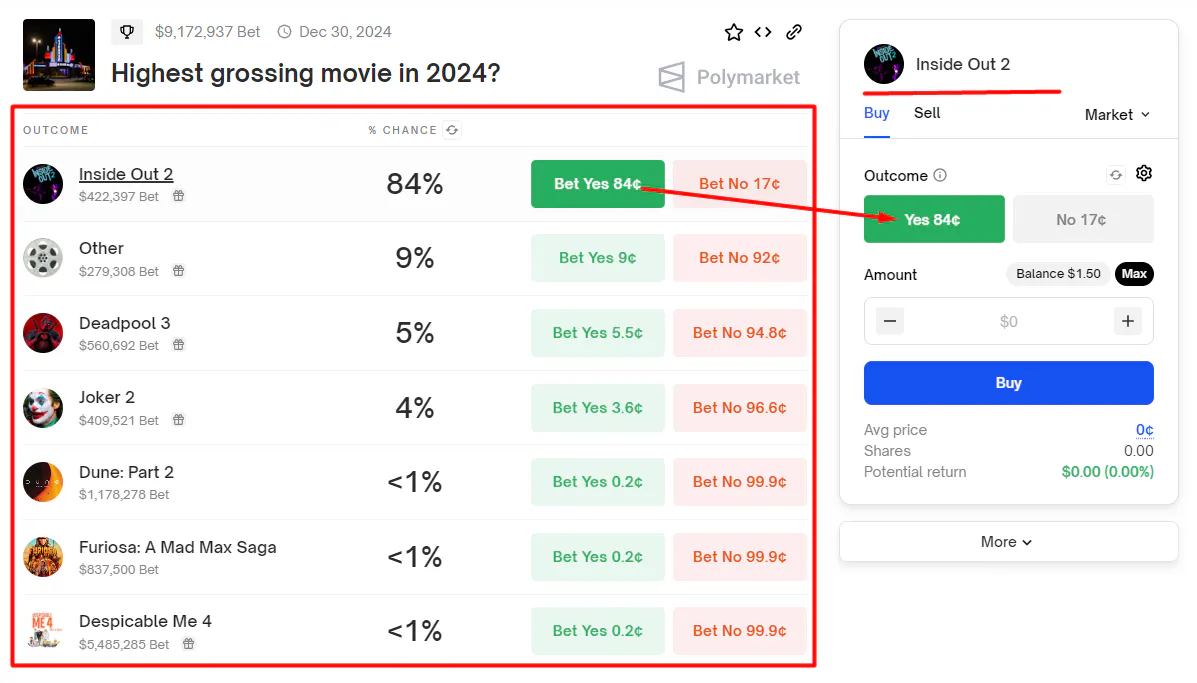This screenshot has height=683, width=1197.
Task: Click Bet Yes 3.6¢ for Joker 2
Action: click(597, 407)
